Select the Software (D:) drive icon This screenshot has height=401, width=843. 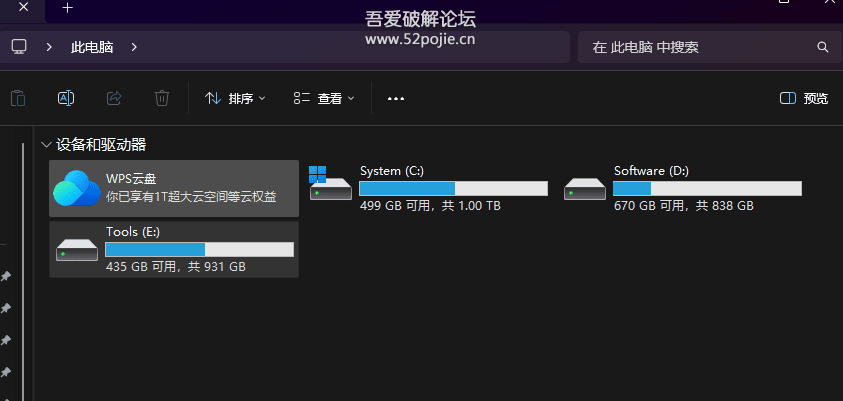click(585, 188)
